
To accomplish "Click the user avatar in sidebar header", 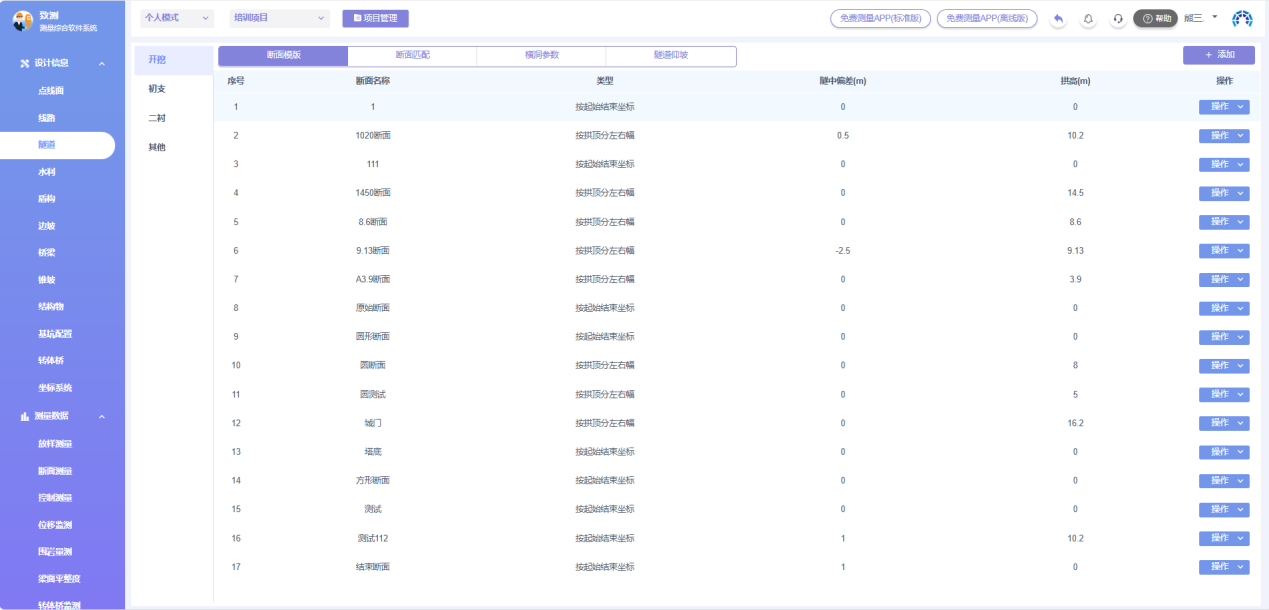I will tap(22, 21).
